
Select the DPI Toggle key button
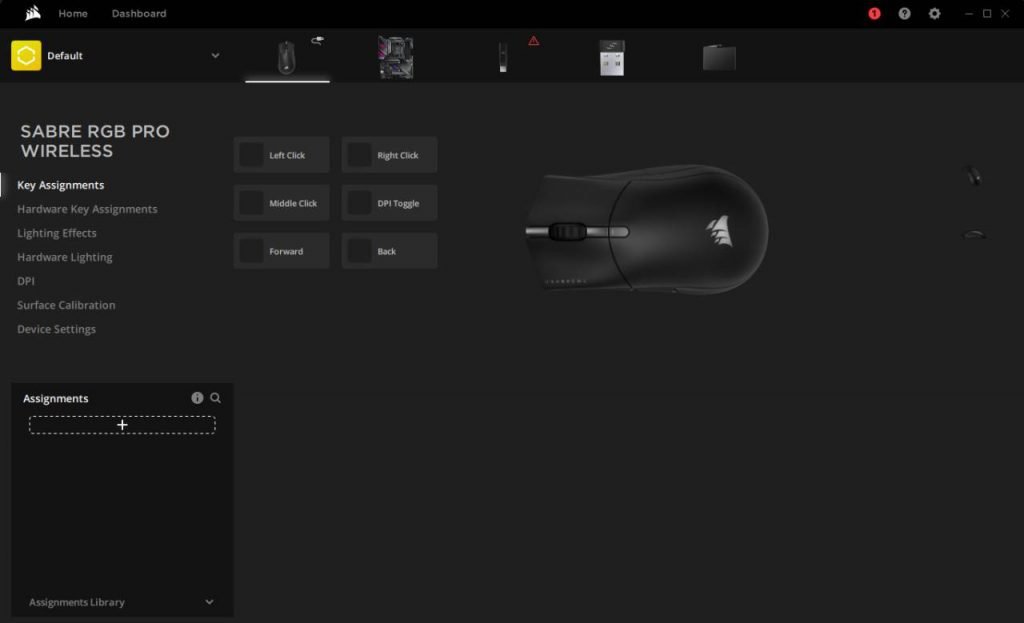[389, 203]
